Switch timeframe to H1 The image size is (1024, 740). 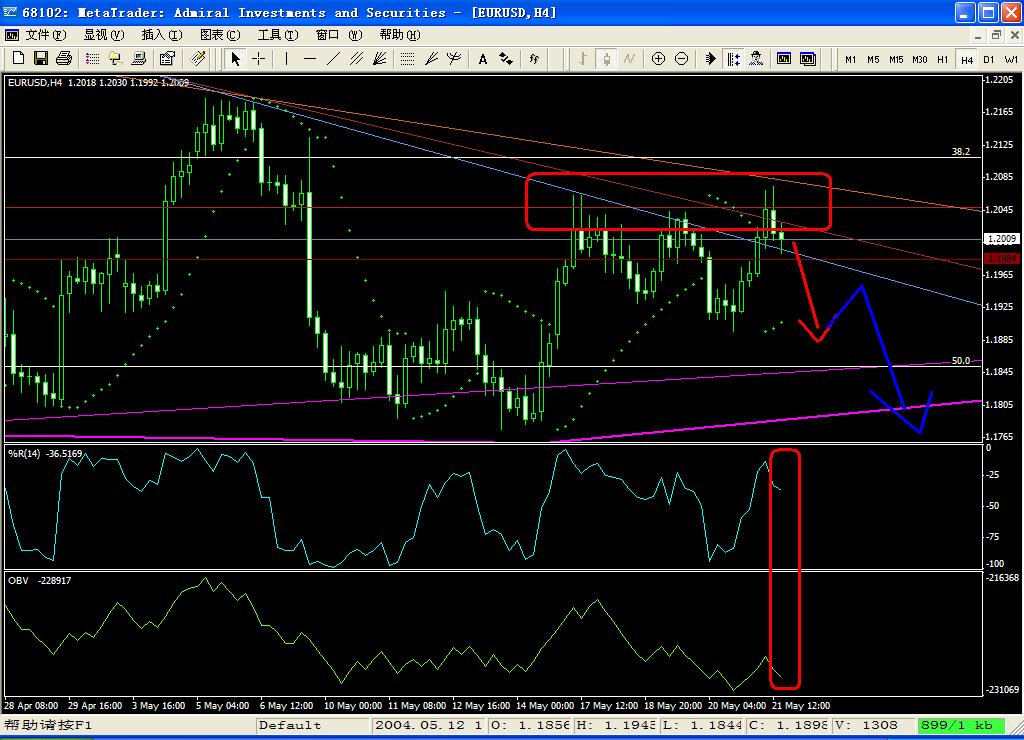942,59
